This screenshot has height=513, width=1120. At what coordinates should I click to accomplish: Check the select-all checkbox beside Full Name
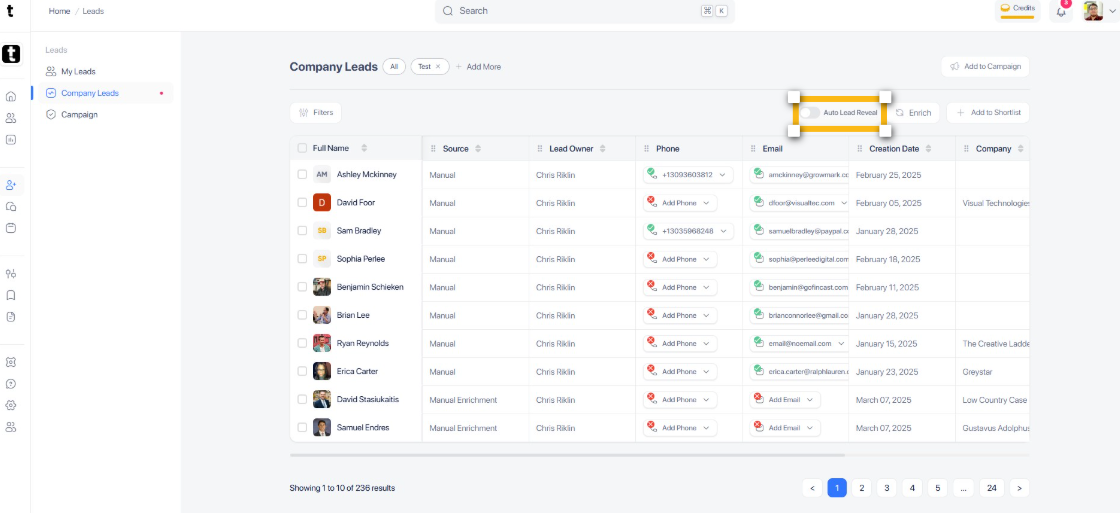point(302,149)
